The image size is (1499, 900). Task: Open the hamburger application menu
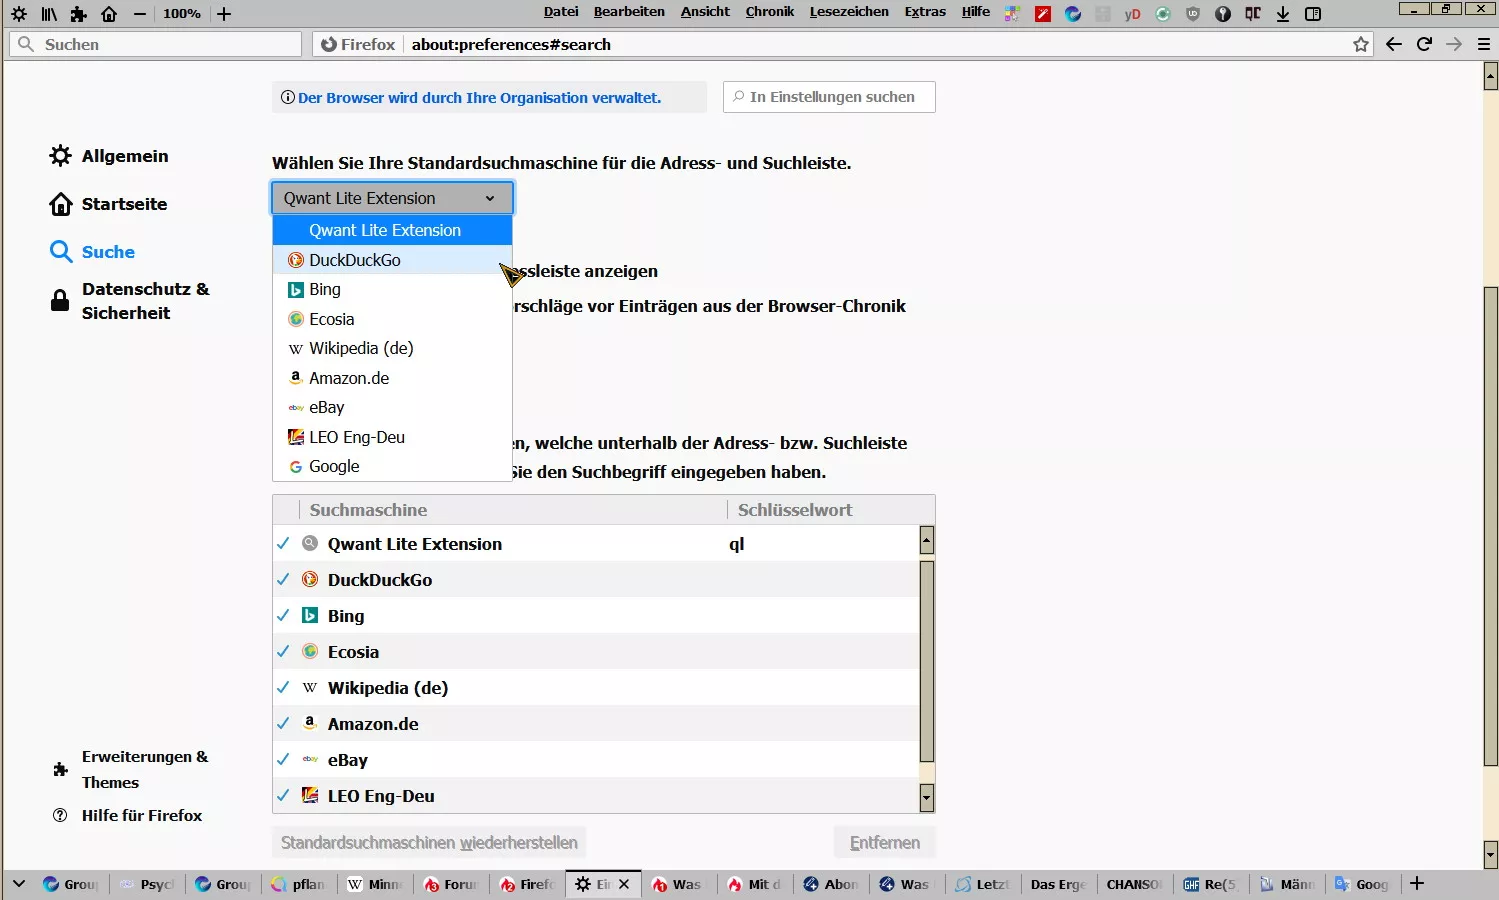tap(1484, 44)
